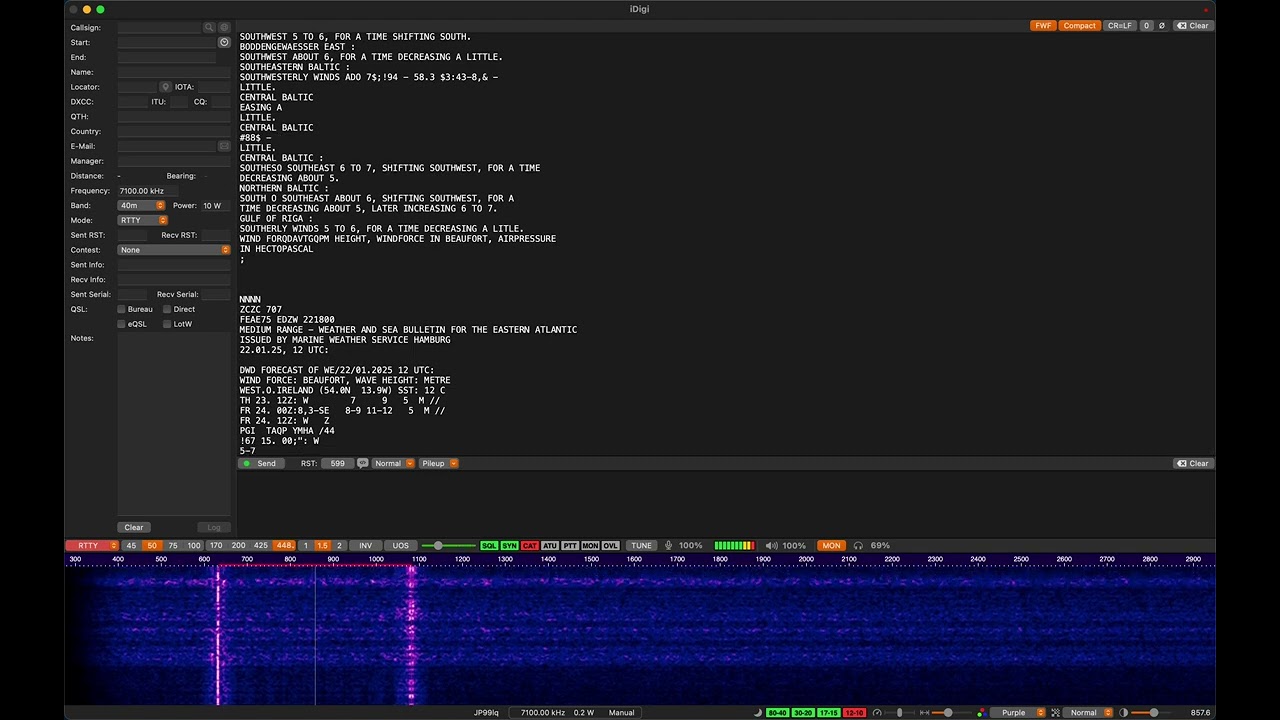Open the Contest None dropdown
The image size is (1280, 720).
click(x=174, y=250)
